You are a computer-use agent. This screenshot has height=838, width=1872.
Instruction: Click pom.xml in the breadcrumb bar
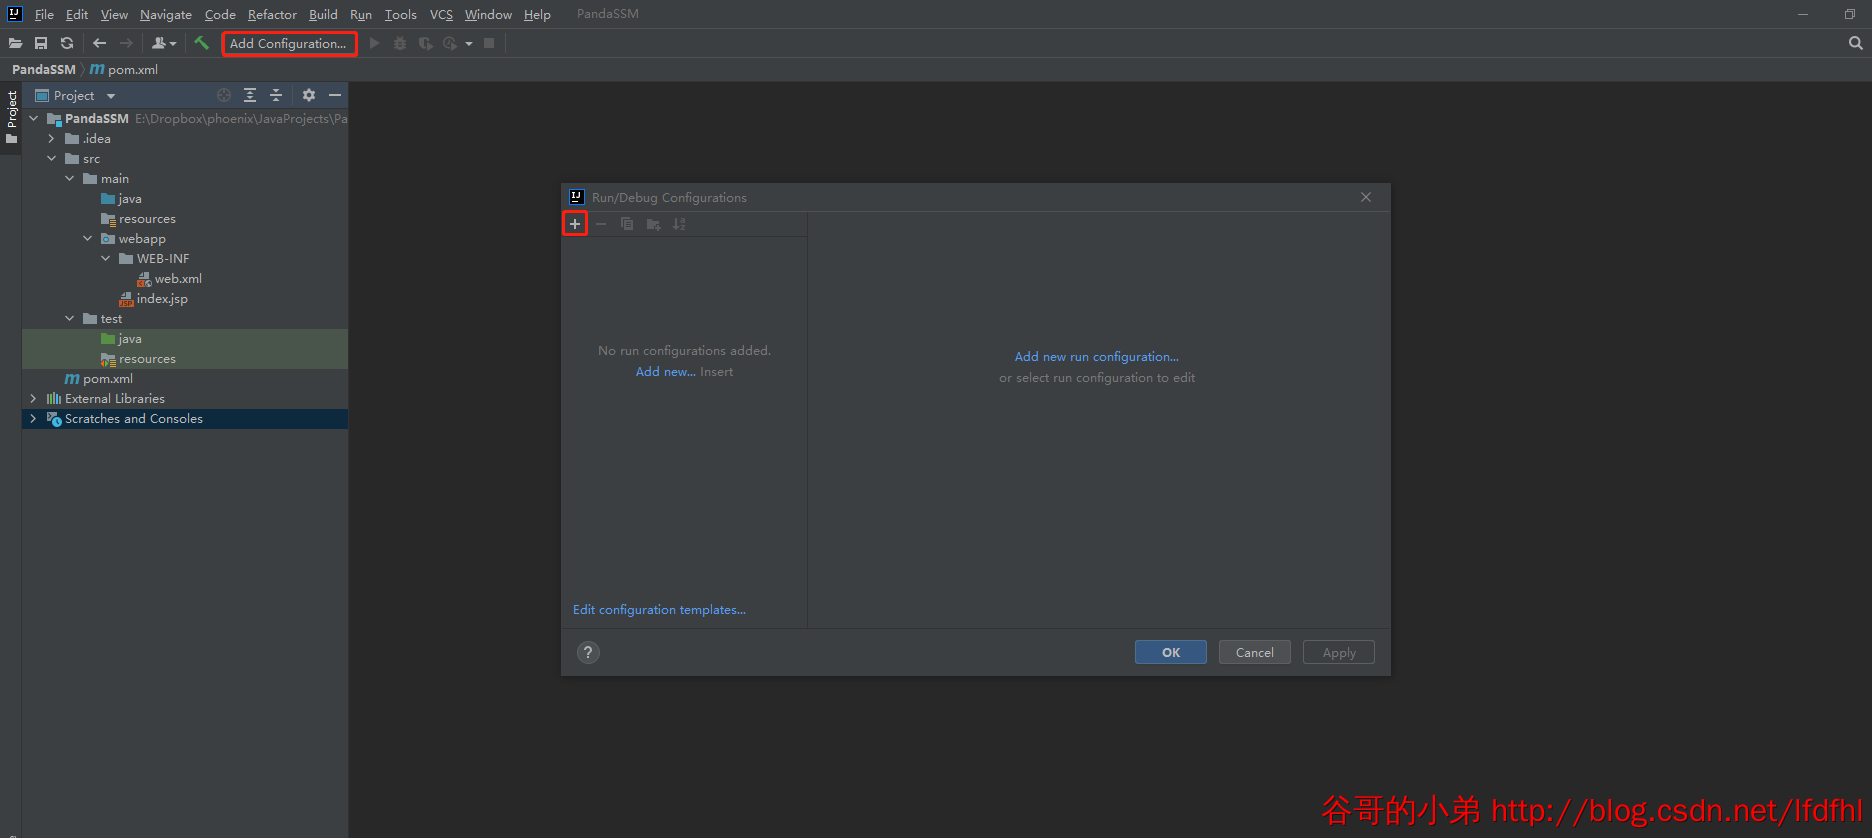(x=124, y=69)
